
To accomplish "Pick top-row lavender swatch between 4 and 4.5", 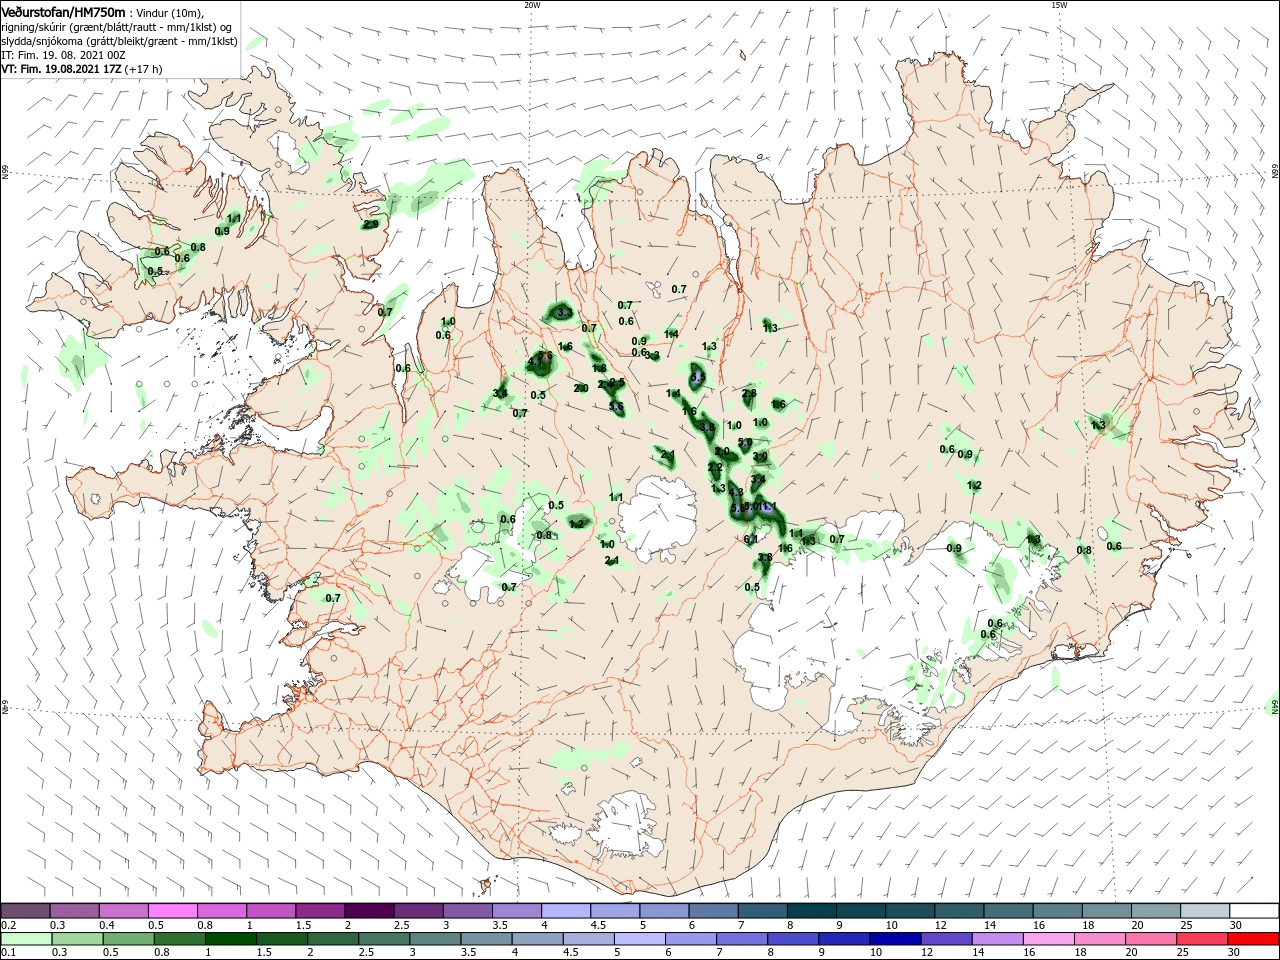I will (x=567, y=911).
